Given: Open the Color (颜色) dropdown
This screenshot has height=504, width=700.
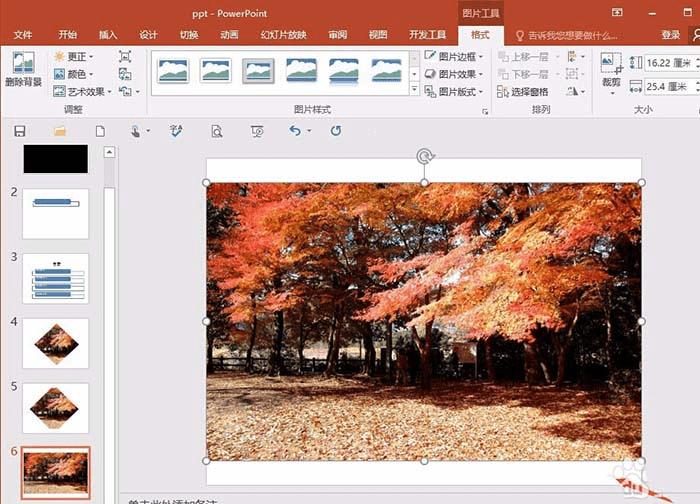Looking at the screenshot, I should [x=73, y=74].
